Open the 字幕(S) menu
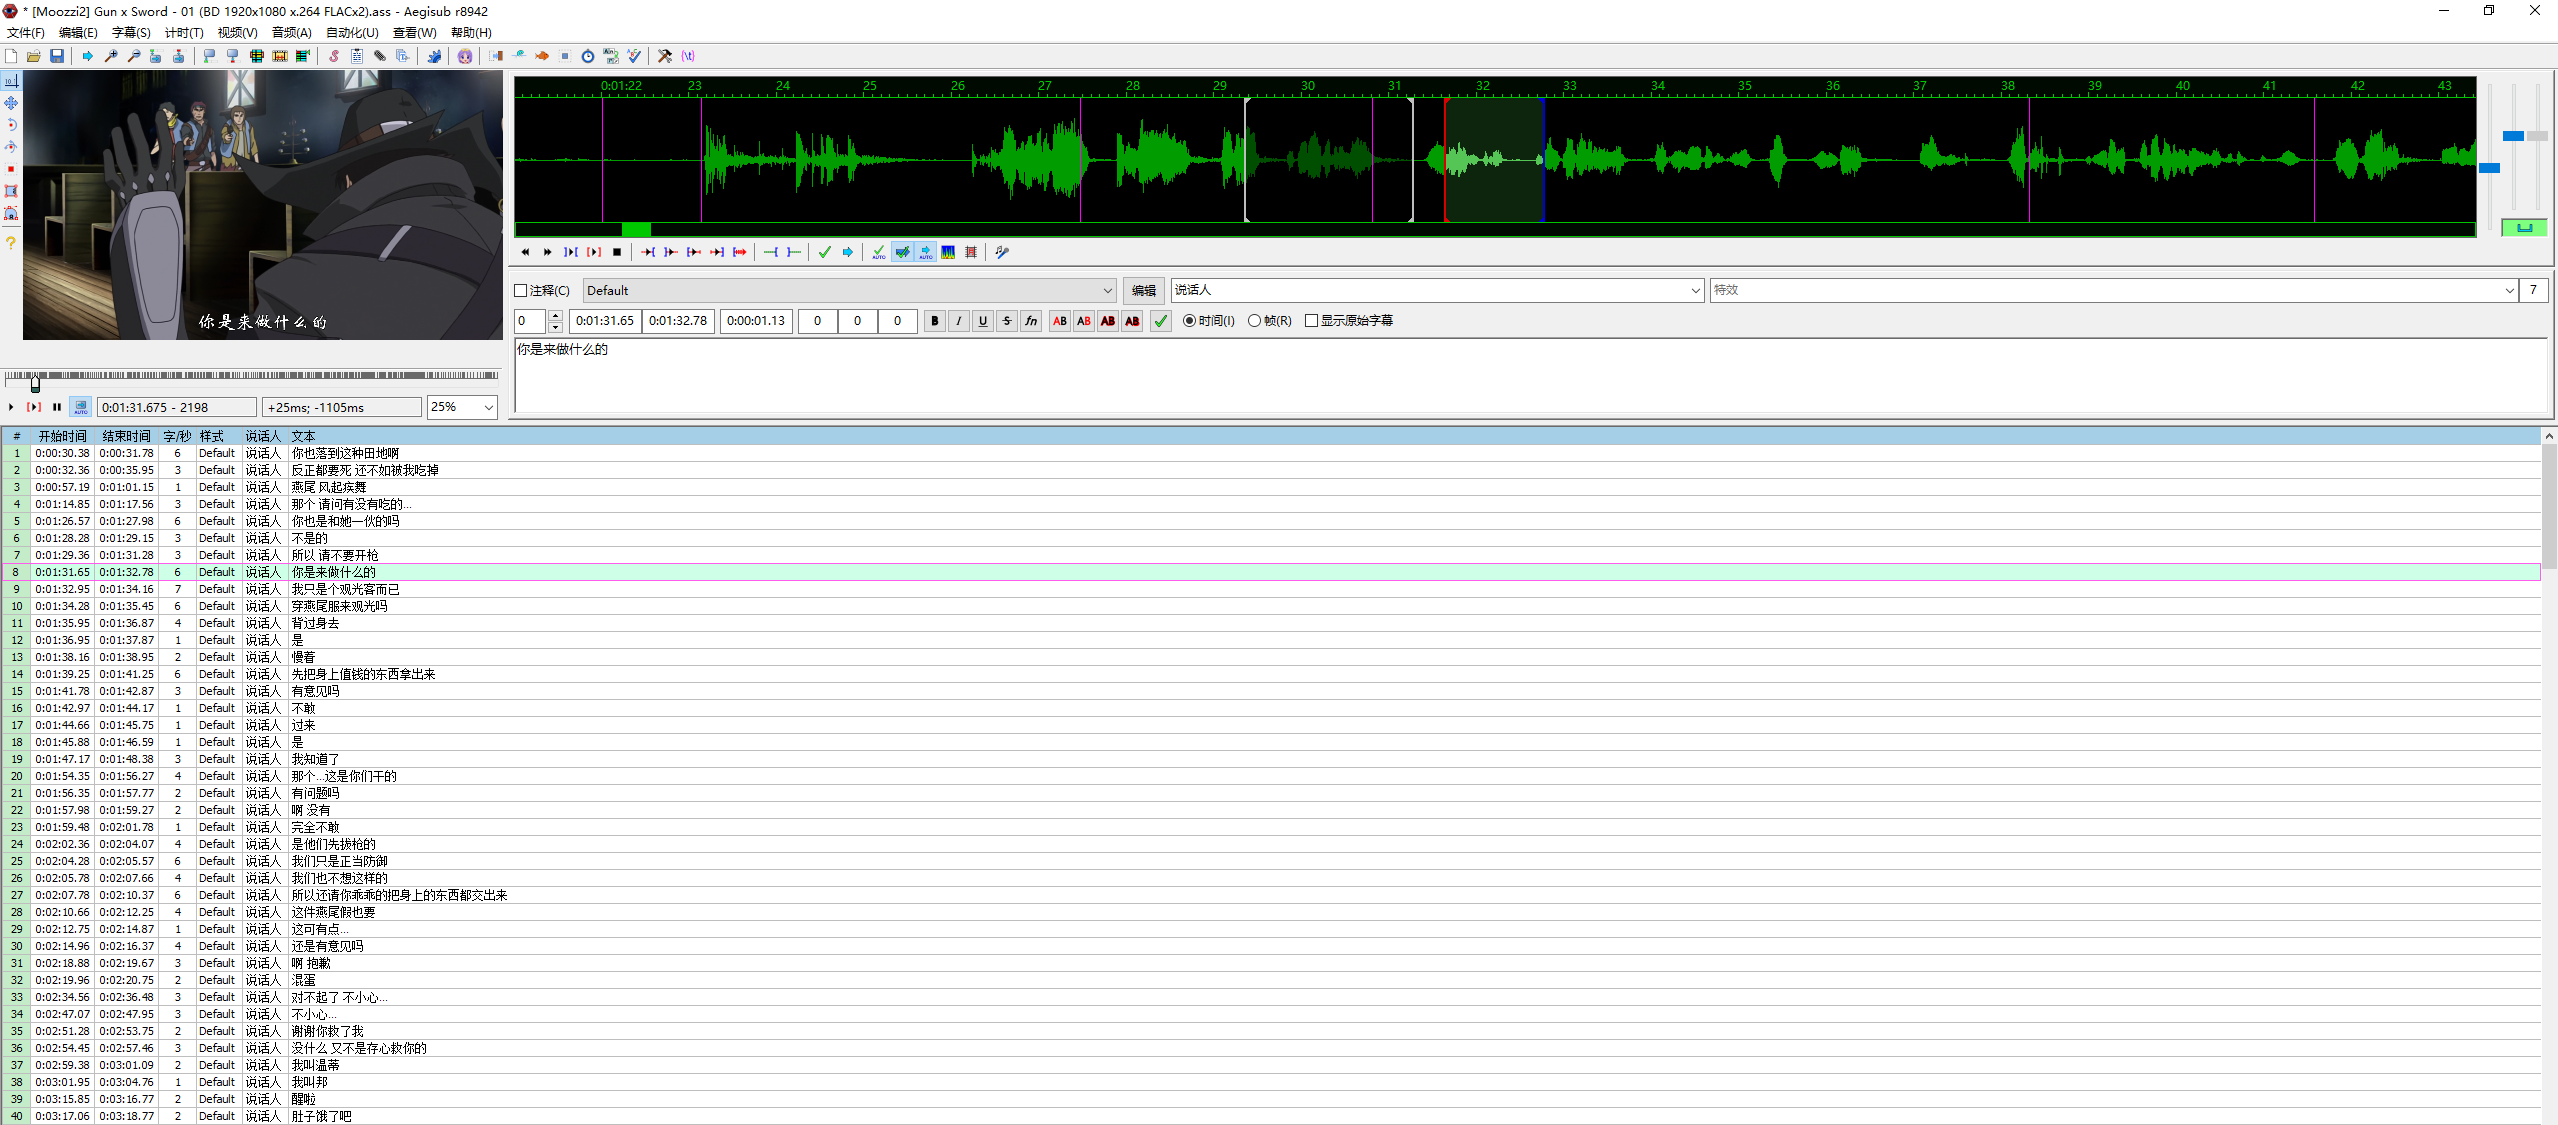The width and height of the screenshot is (2558, 1125). (131, 33)
